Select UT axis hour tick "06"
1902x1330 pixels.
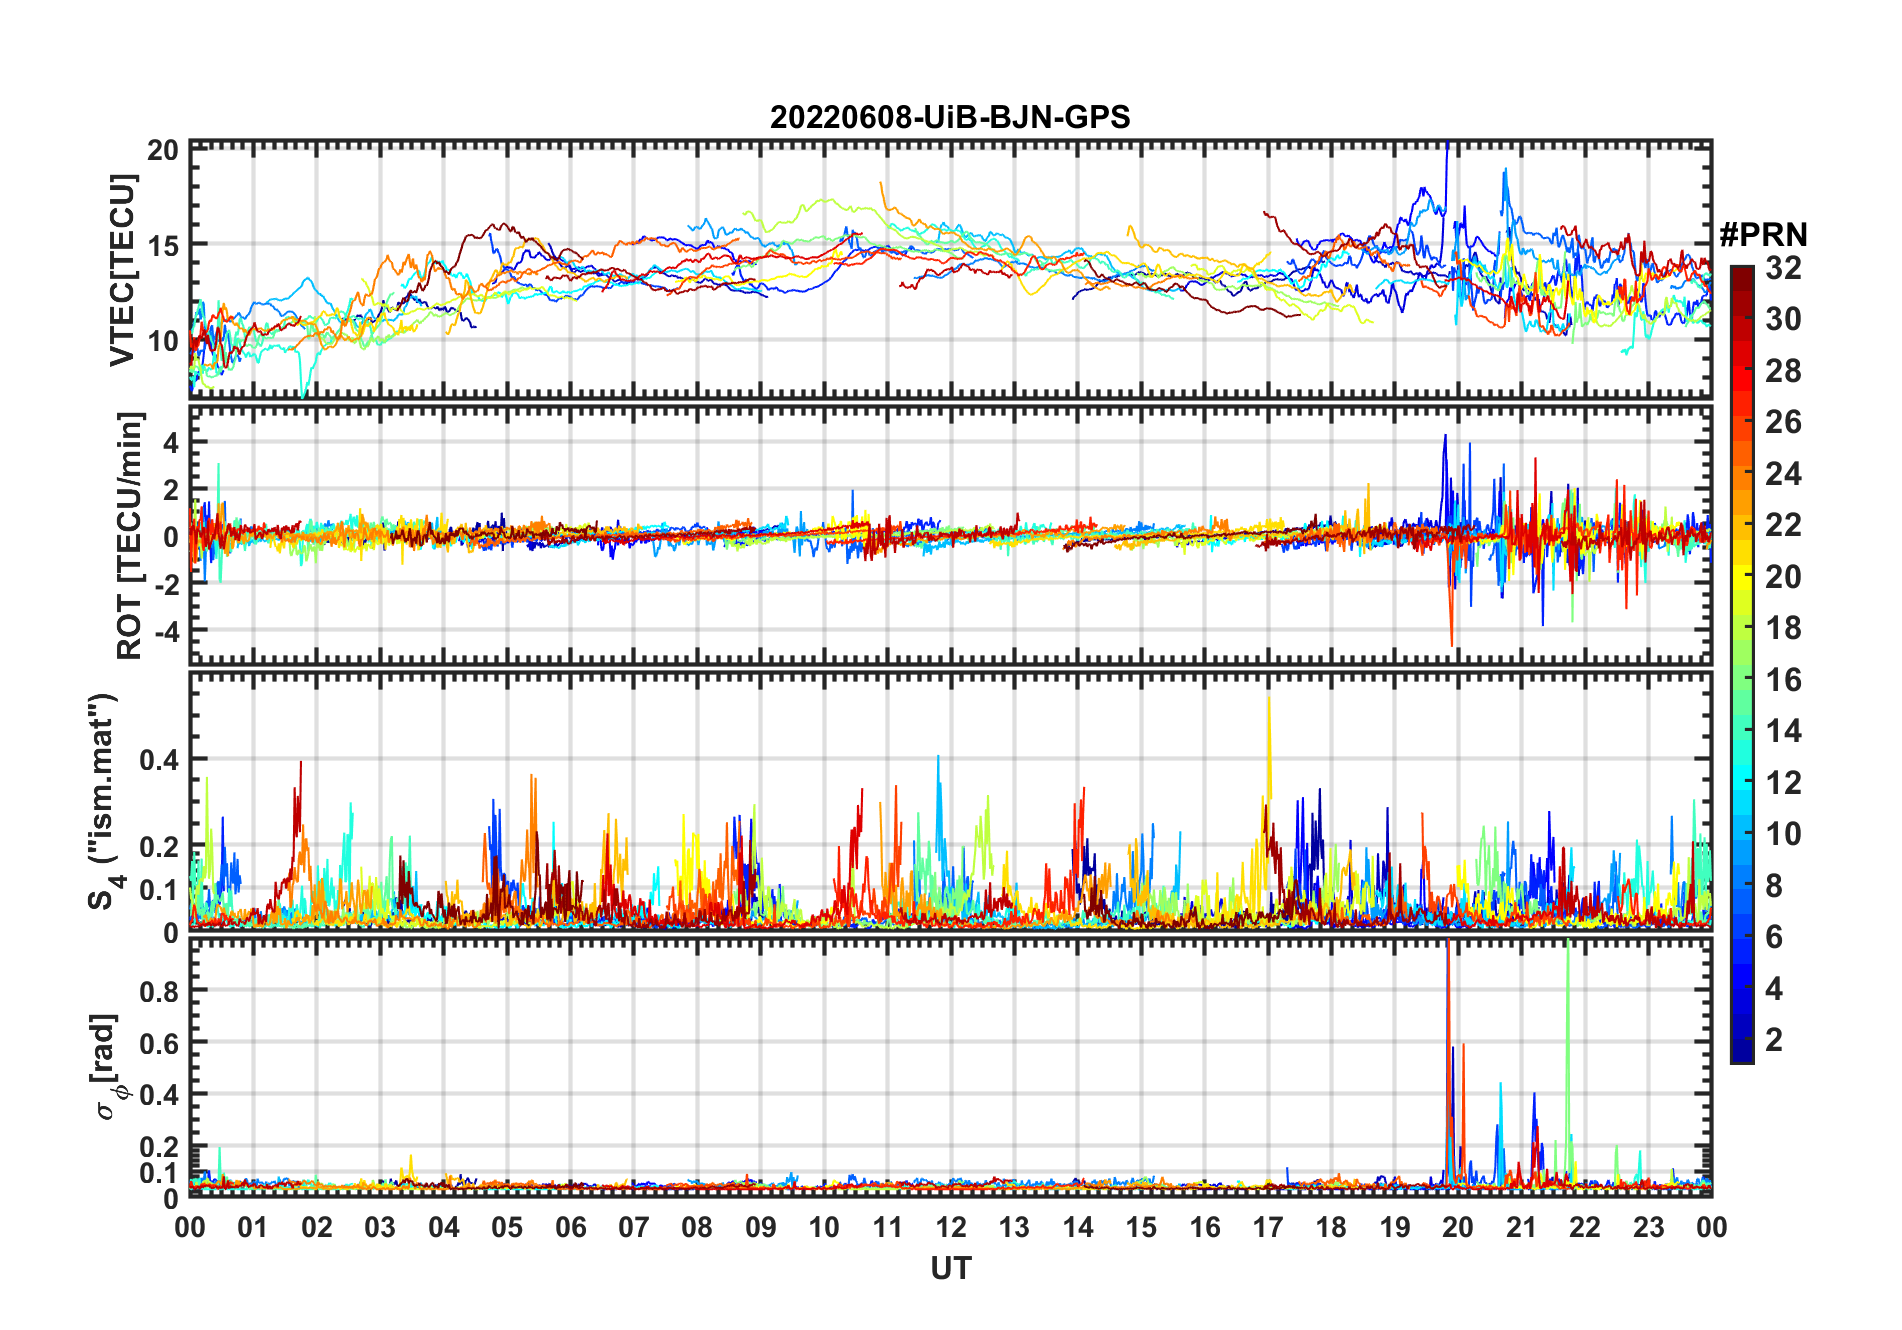coord(571,1227)
